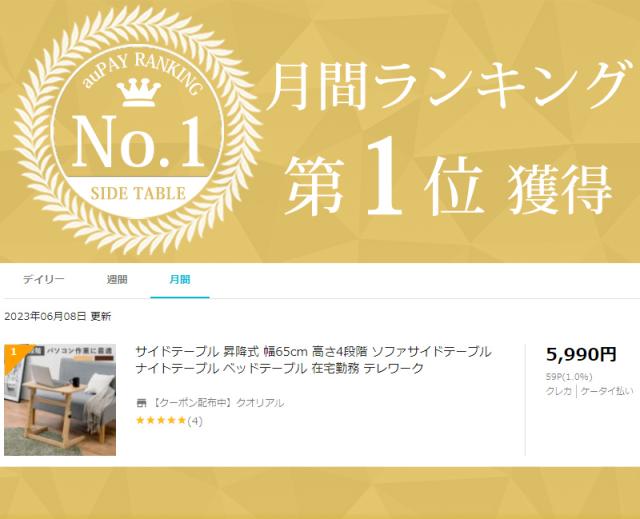640x519 pixels.
Task: Select the 月間 ranking tab
Action: point(180,279)
